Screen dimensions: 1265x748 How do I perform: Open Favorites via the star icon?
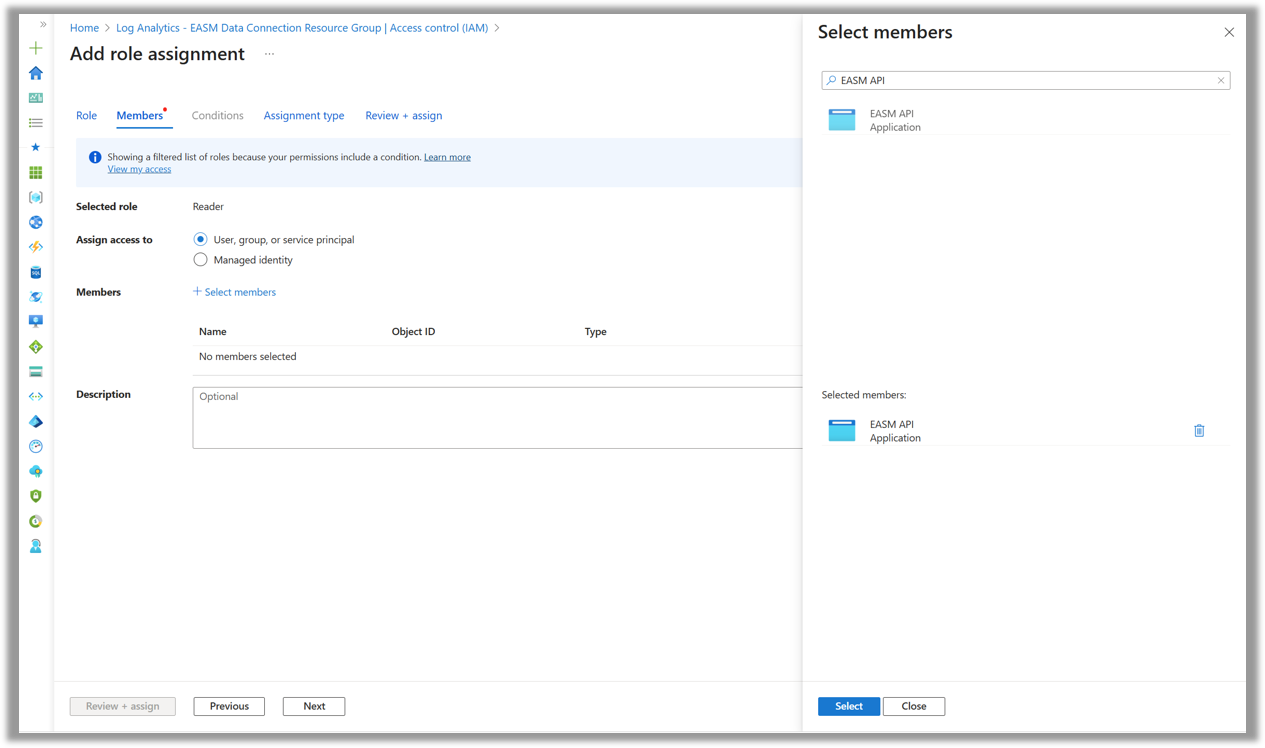(x=36, y=147)
